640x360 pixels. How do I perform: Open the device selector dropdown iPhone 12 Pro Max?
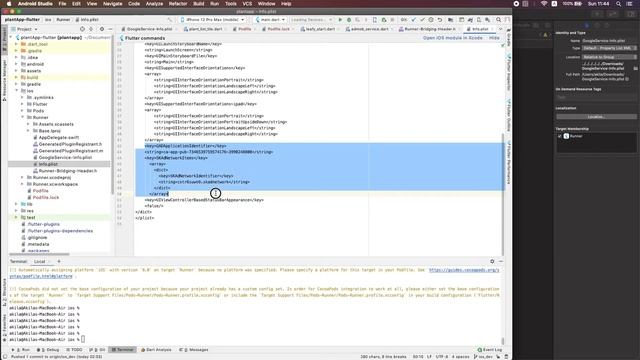tap(212, 20)
